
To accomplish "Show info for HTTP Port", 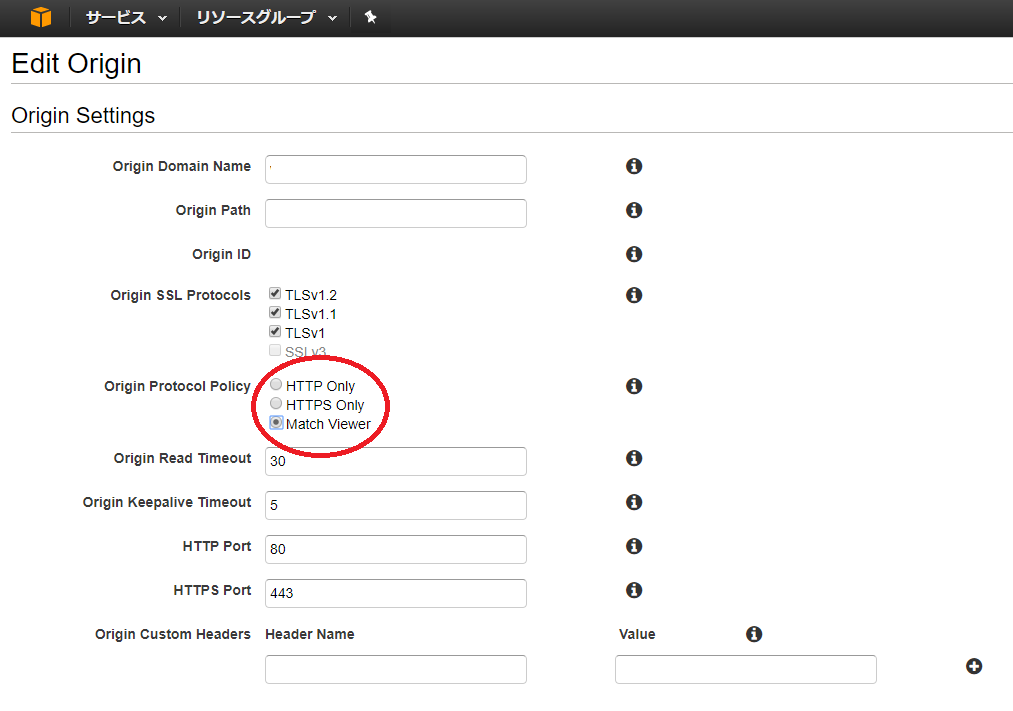I will [634, 546].
